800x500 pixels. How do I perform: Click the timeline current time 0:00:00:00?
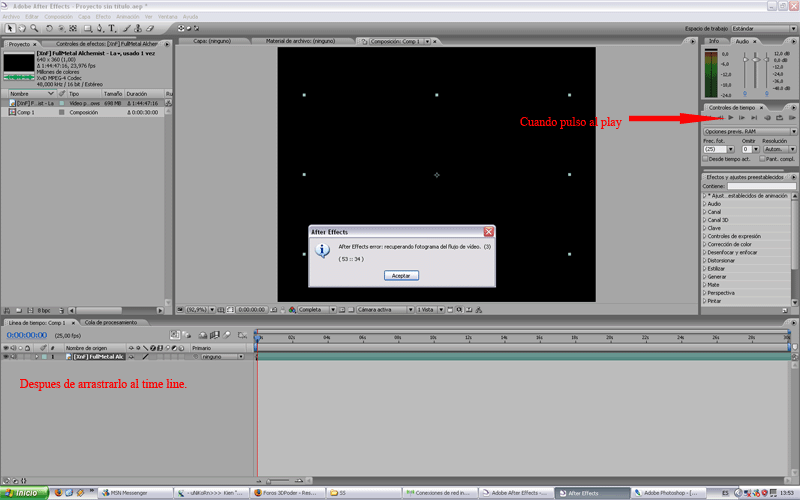27,335
